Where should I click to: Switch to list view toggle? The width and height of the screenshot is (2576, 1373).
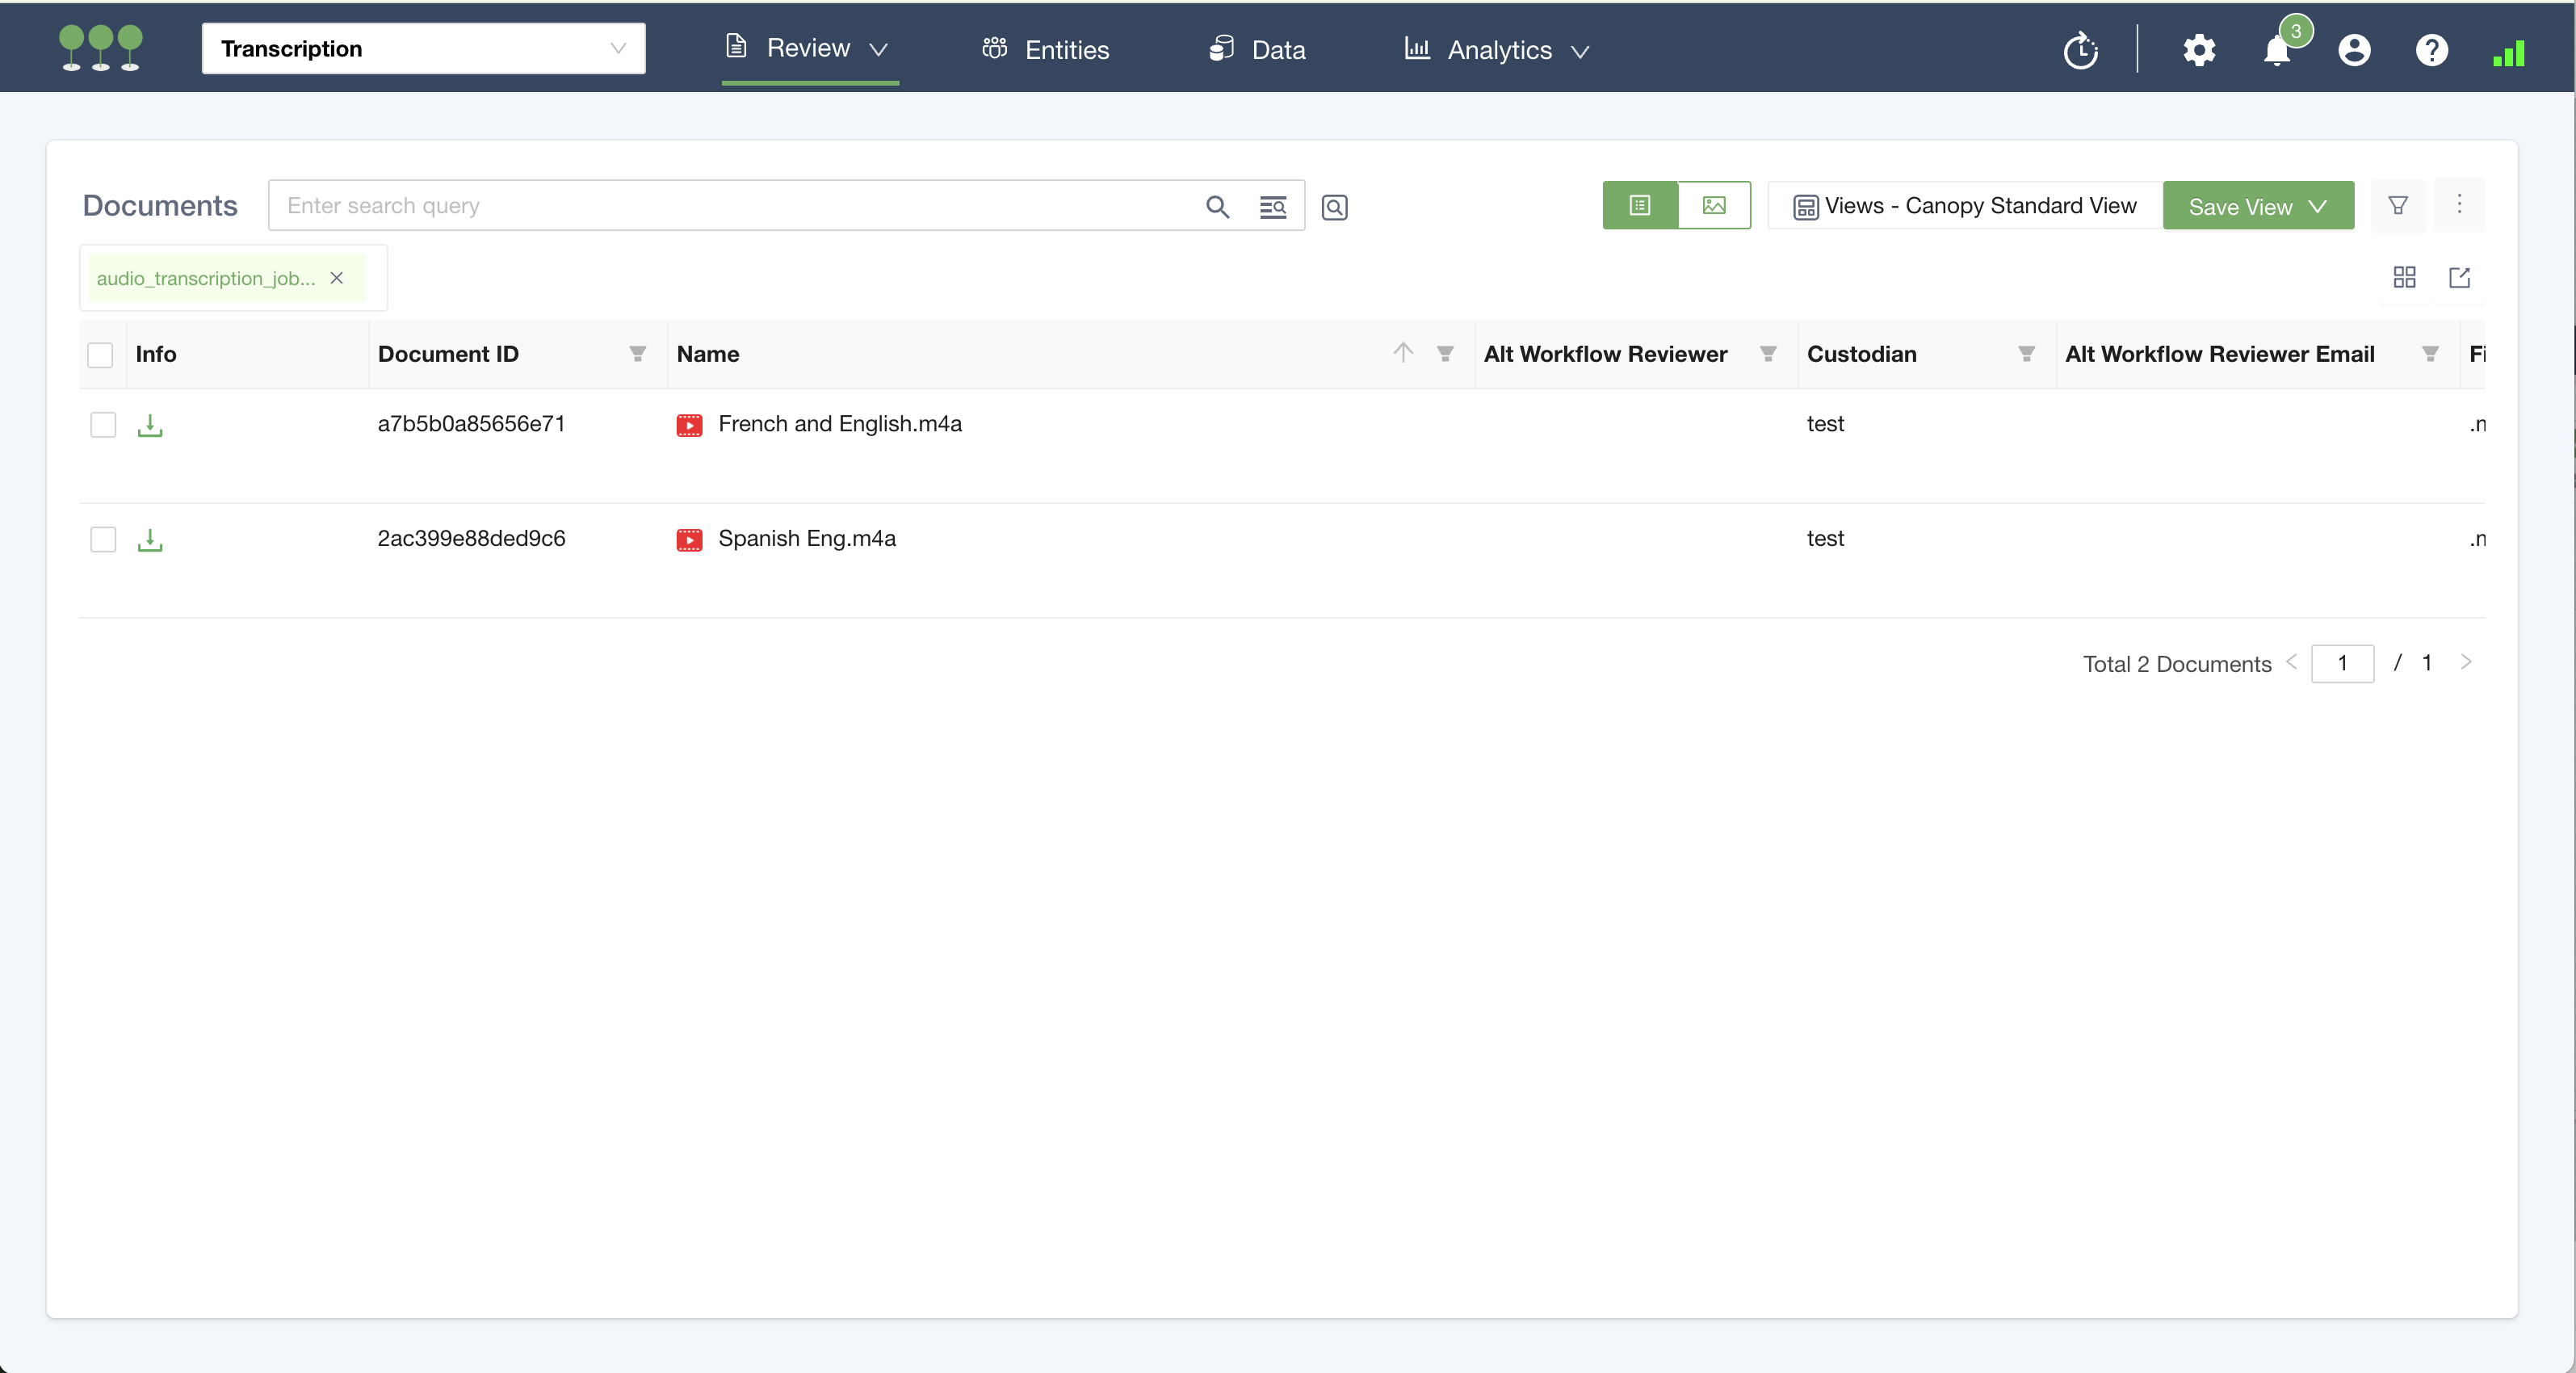pyautogui.click(x=1640, y=205)
